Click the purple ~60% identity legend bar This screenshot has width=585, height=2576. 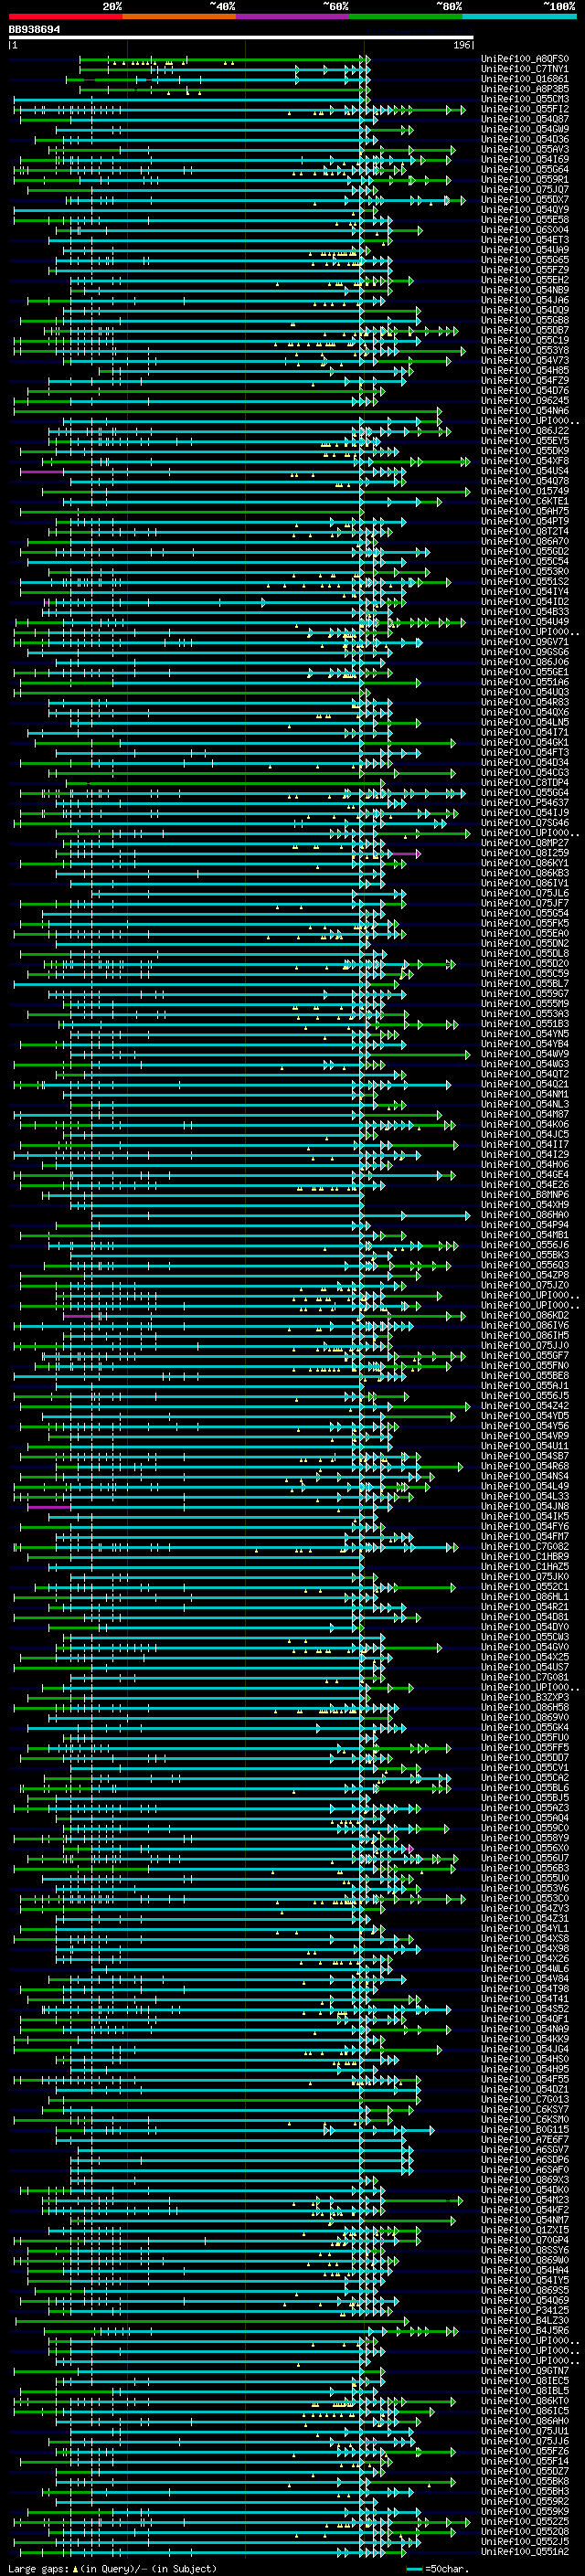coord(293,17)
